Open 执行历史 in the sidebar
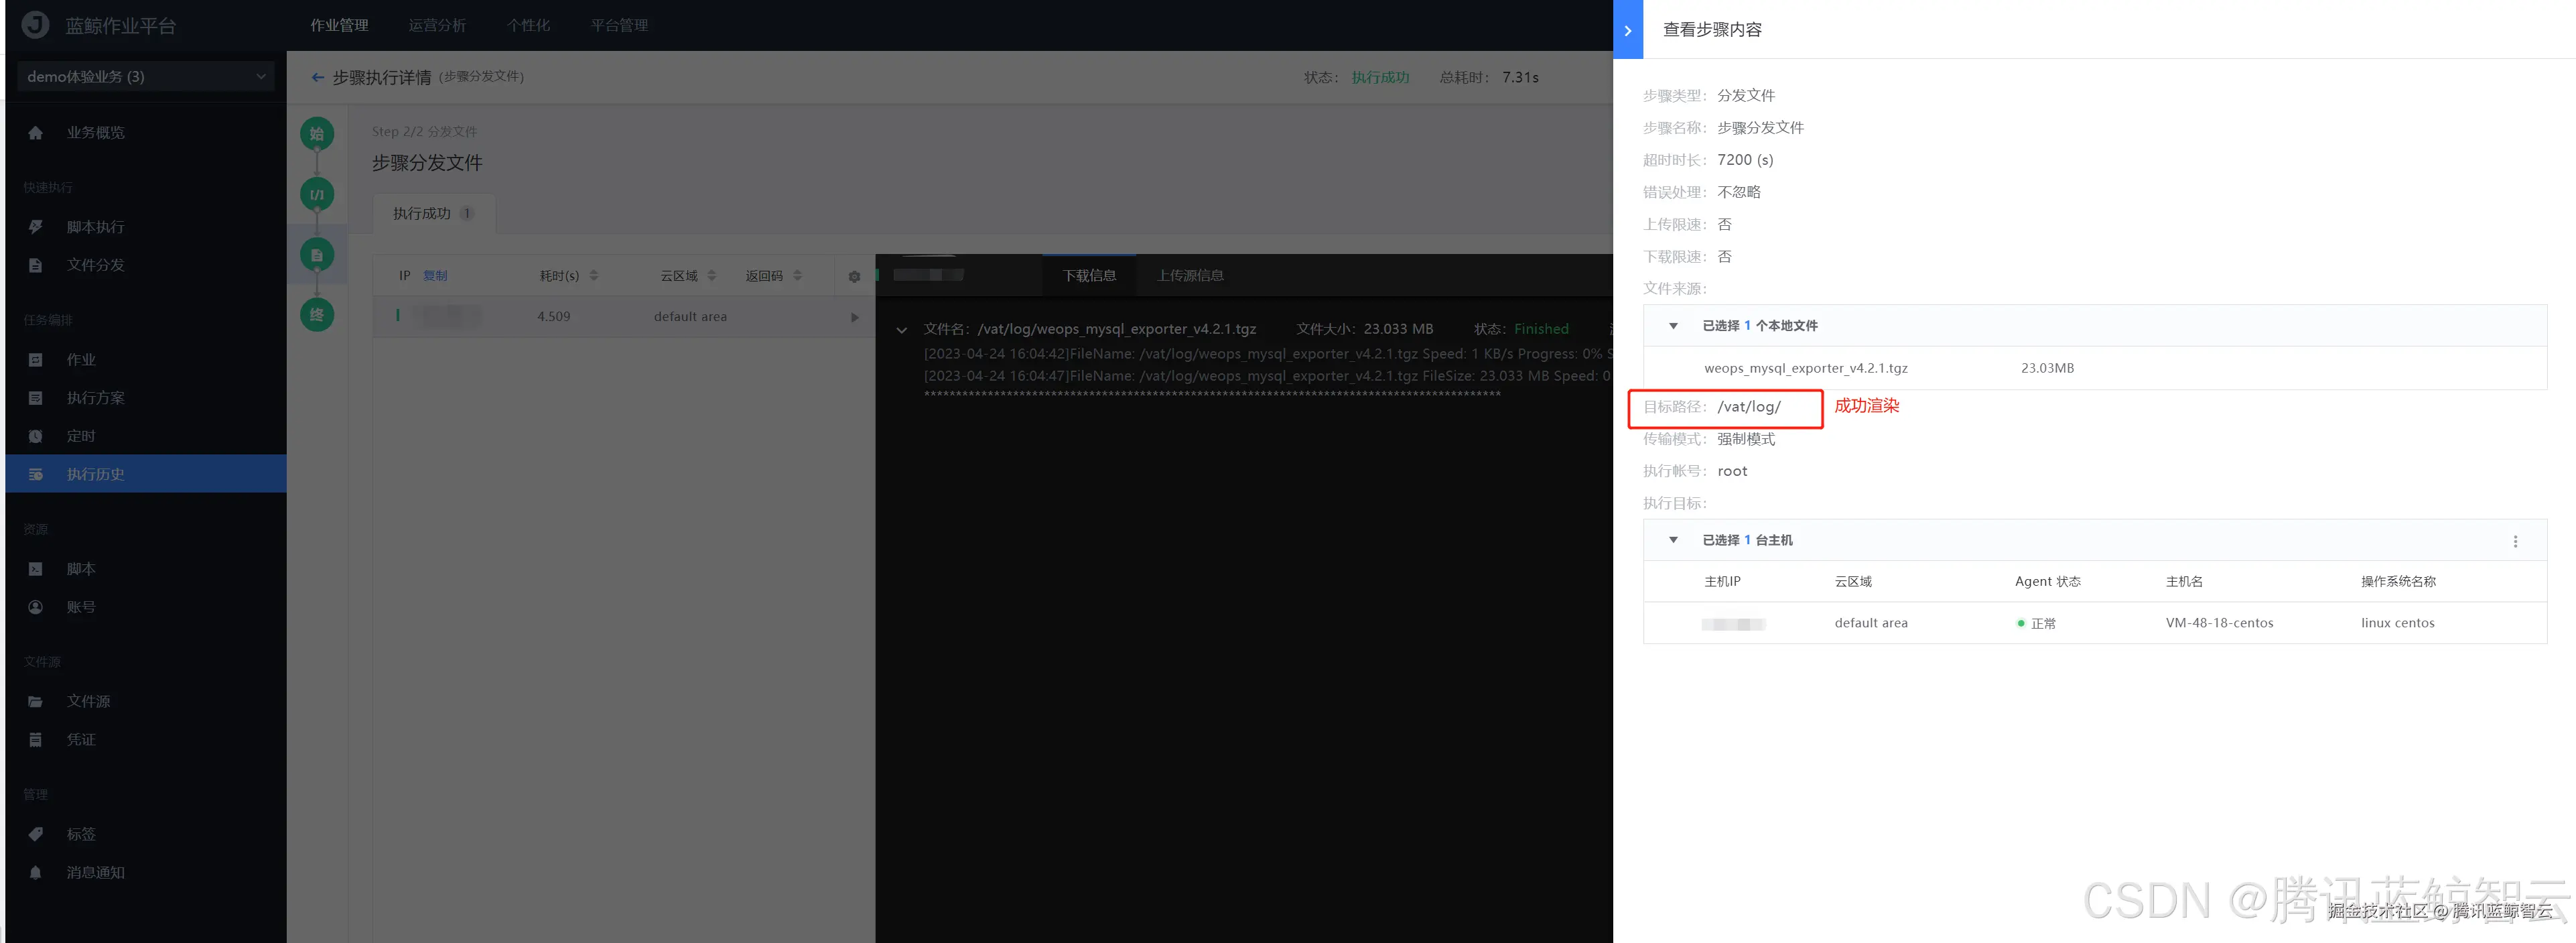 [x=146, y=474]
